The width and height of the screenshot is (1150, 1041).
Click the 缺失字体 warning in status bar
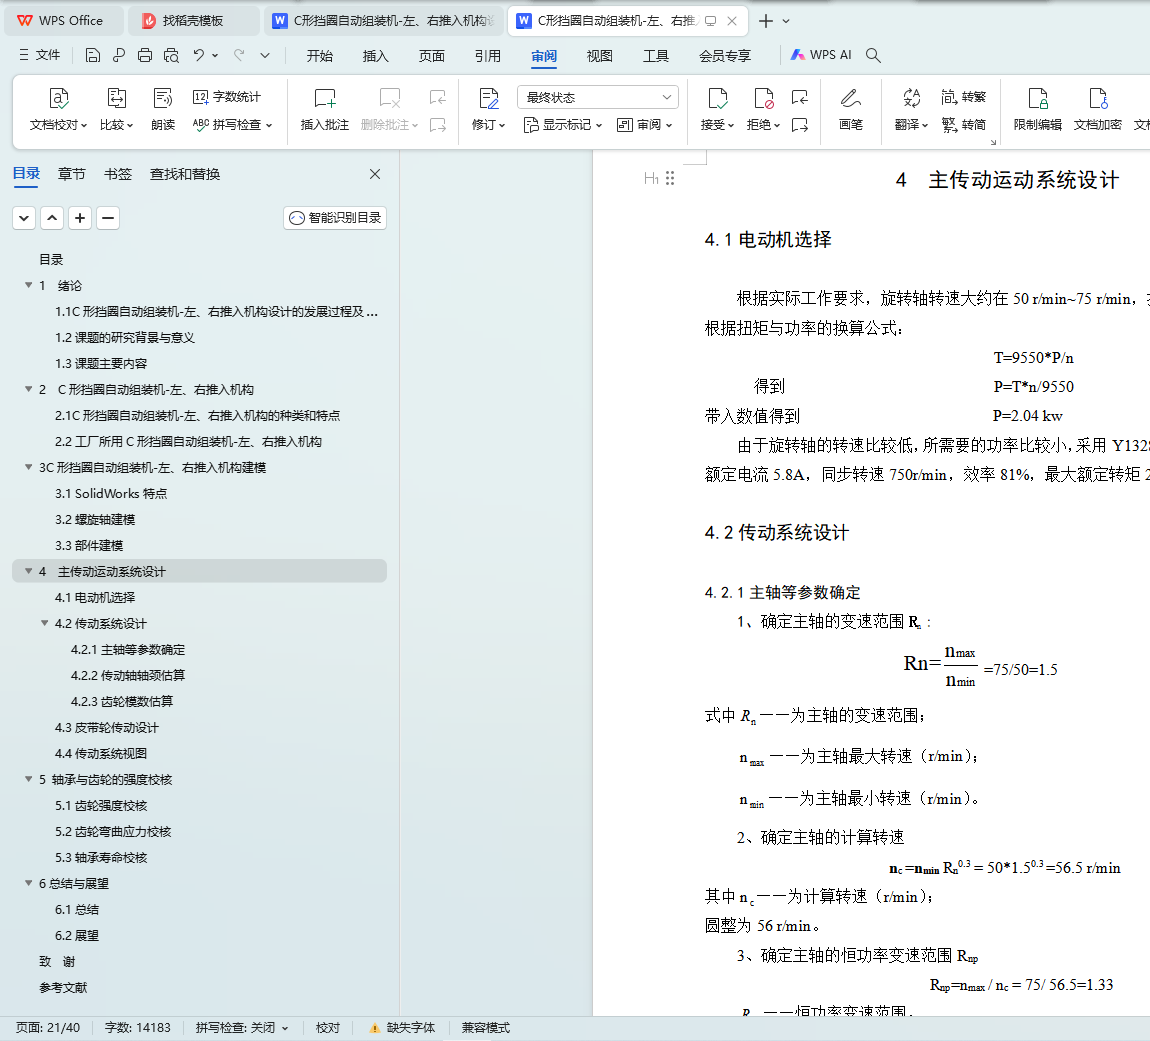point(403,1028)
